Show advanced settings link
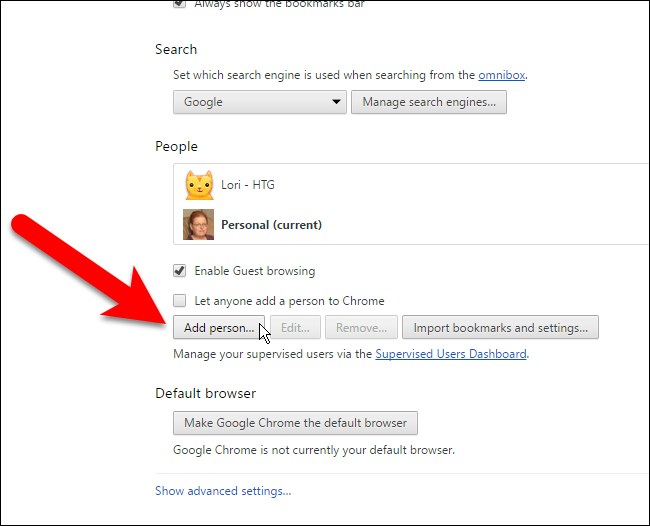 (223, 491)
